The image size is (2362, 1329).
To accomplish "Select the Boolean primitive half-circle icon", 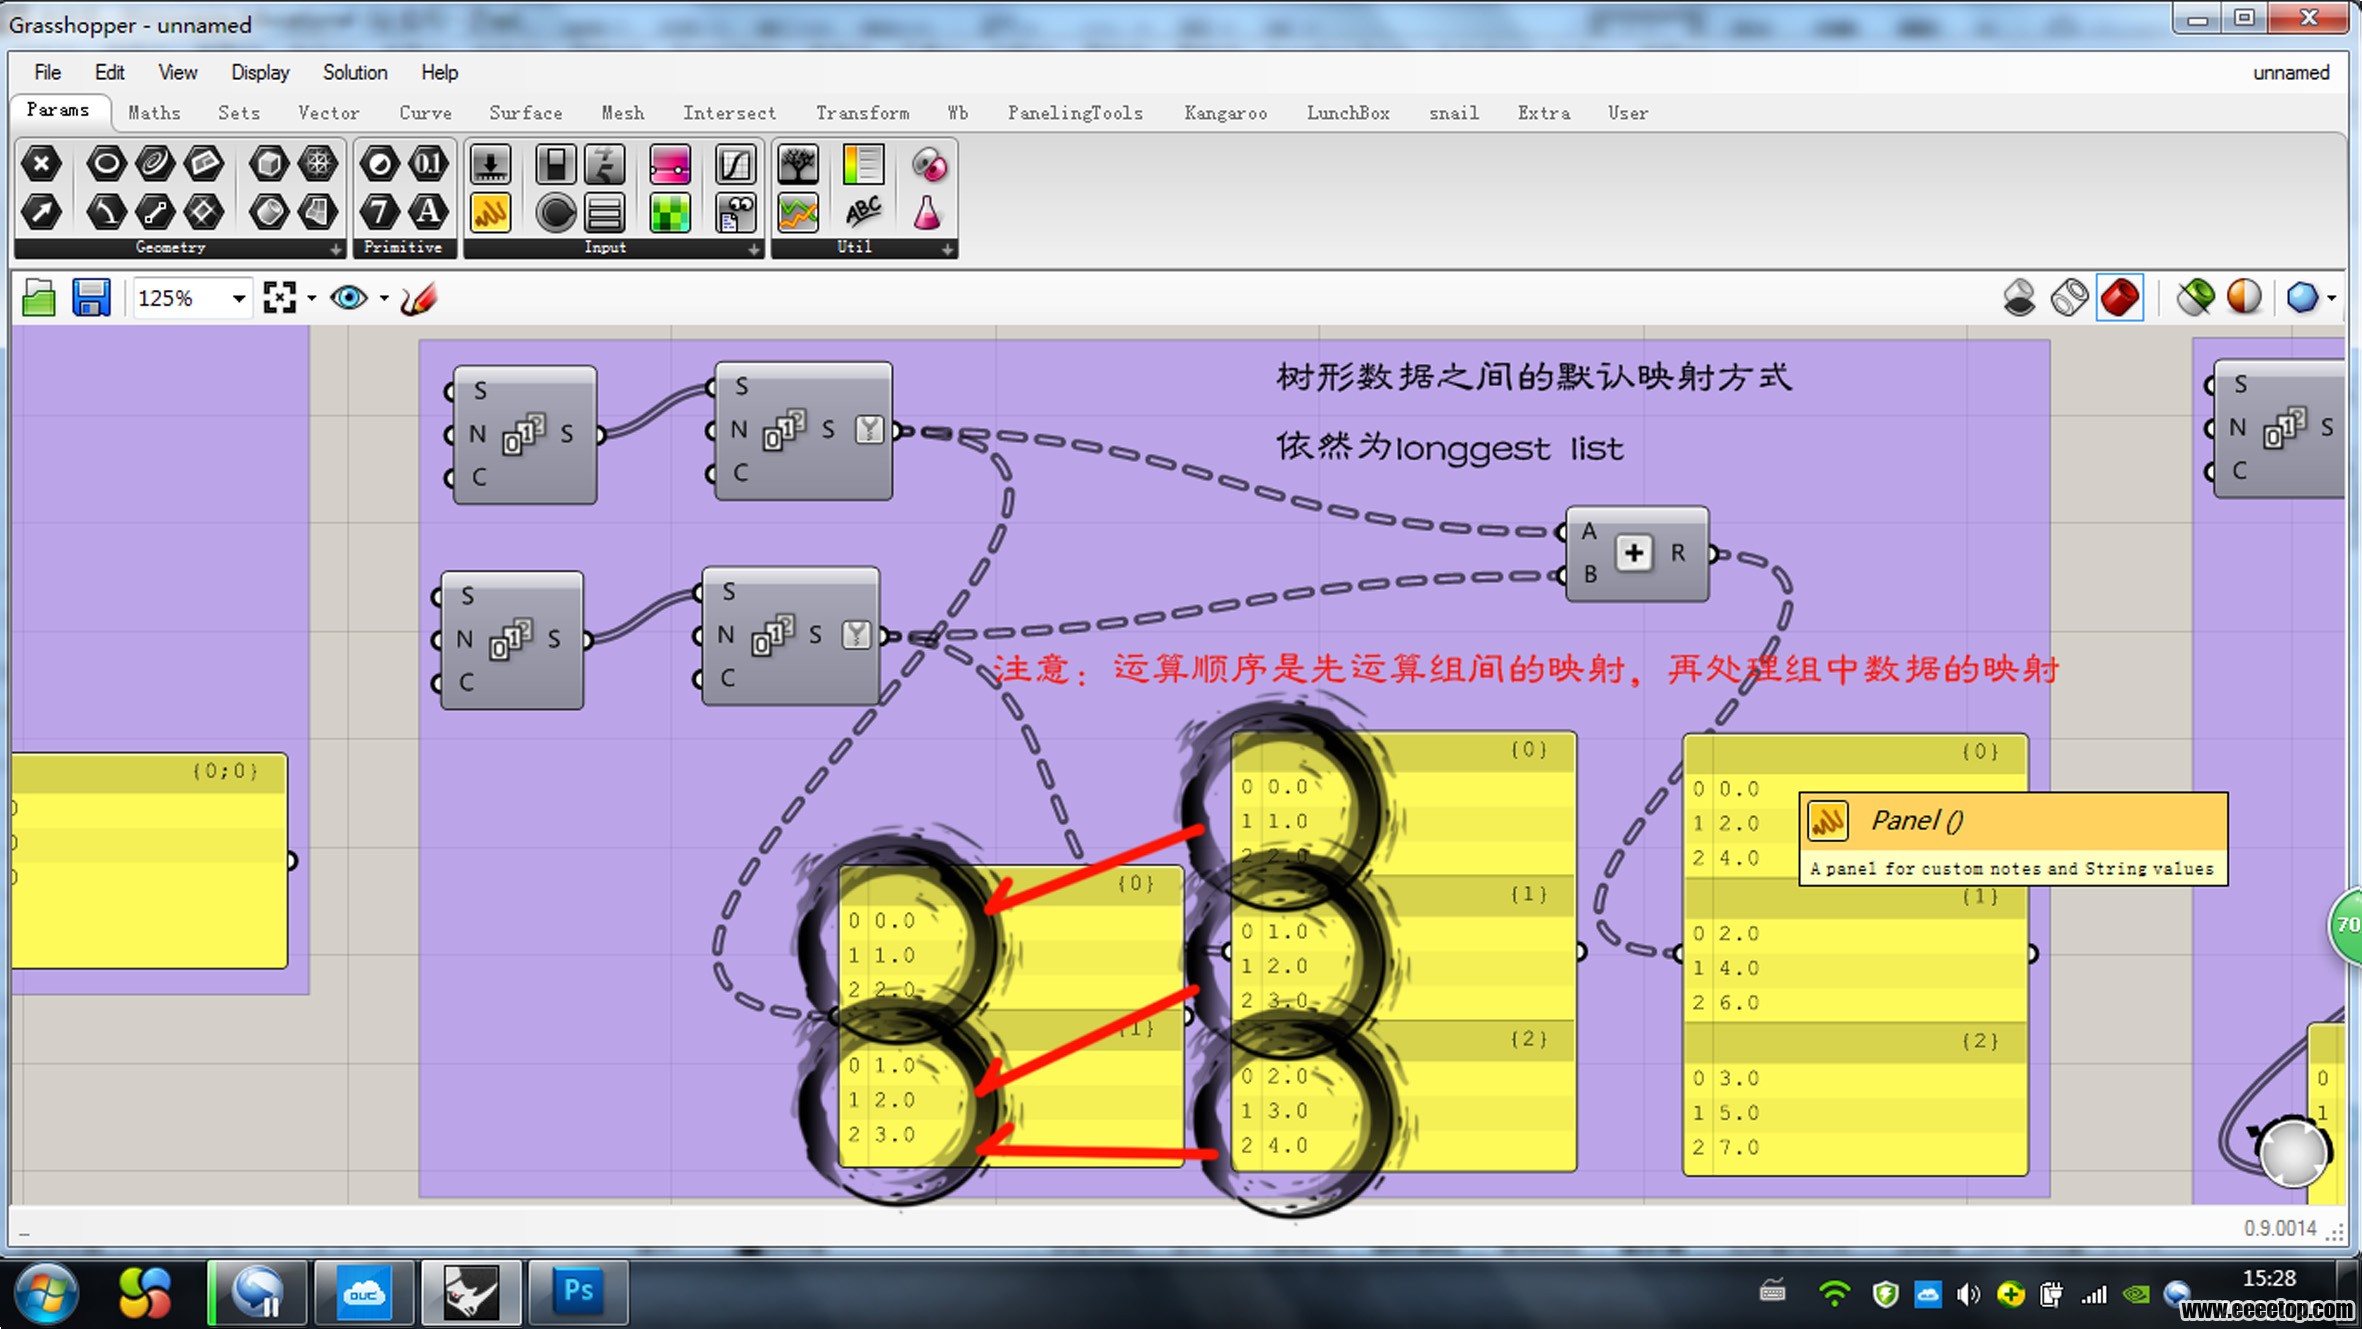I will click(x=379, y=163).
